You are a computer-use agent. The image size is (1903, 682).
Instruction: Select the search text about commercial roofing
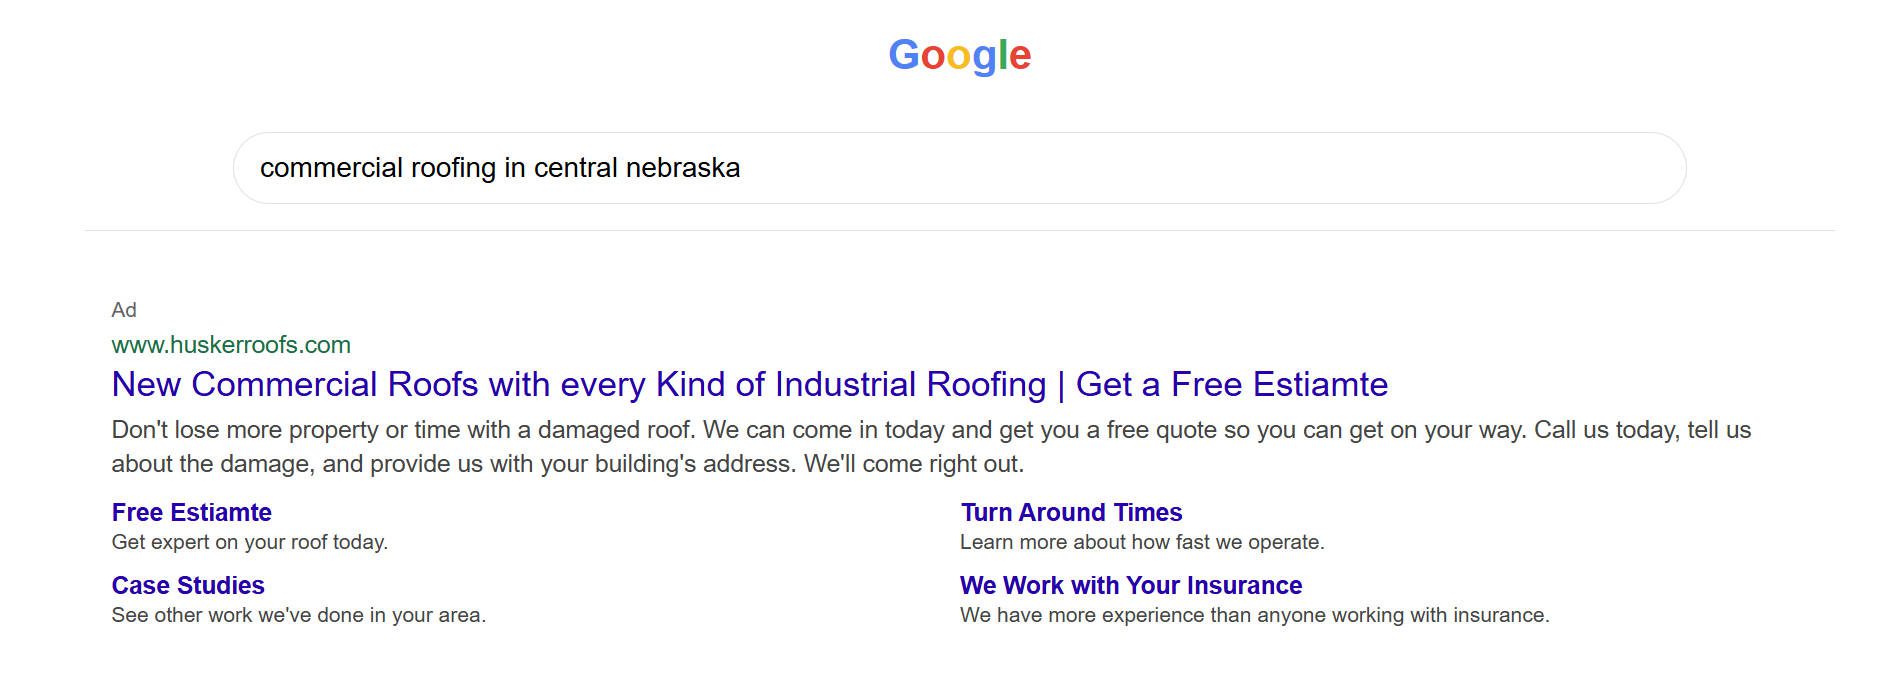pyautogui.click(x=500, y=168)
